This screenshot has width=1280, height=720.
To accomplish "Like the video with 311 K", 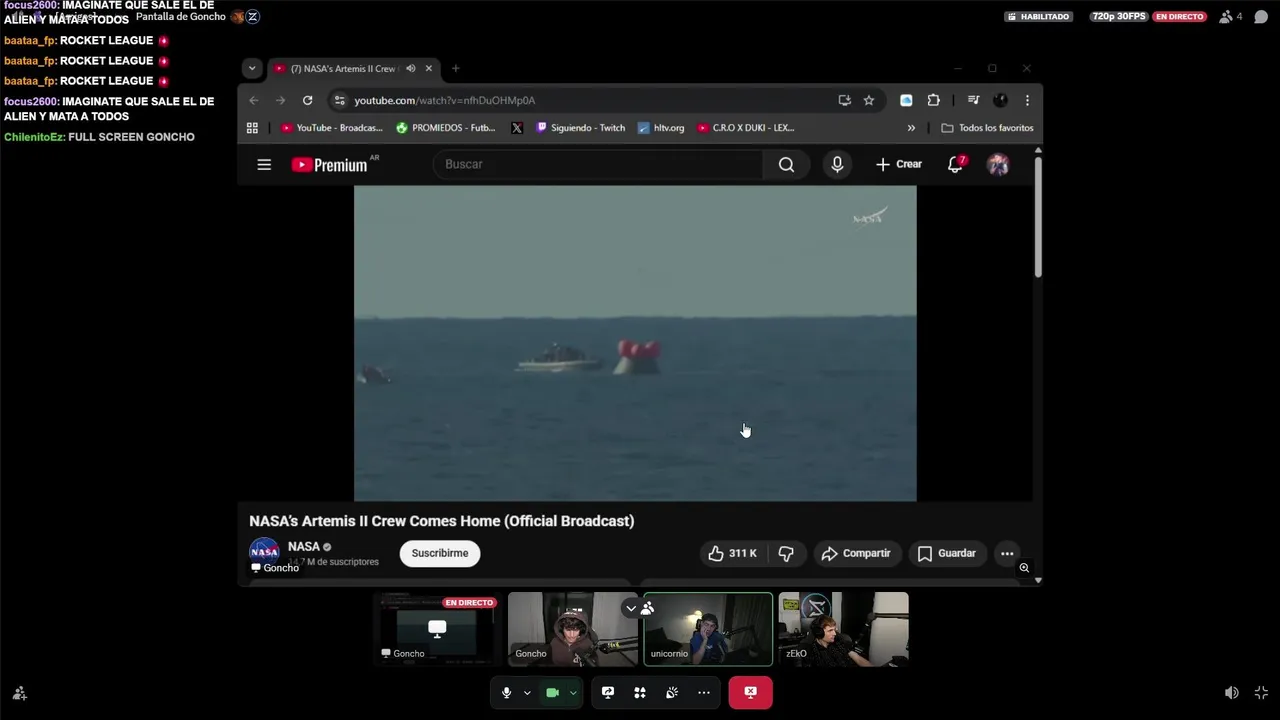I will (733, 553).
